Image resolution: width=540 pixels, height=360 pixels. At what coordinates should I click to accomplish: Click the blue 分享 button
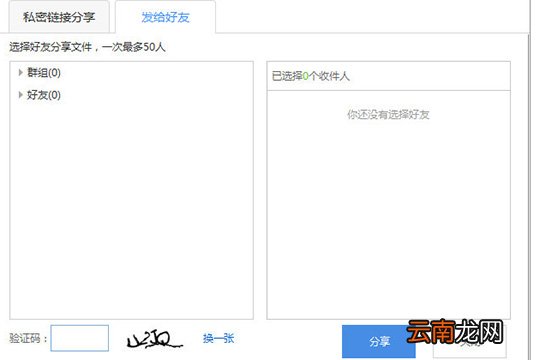tap(379, 342)
